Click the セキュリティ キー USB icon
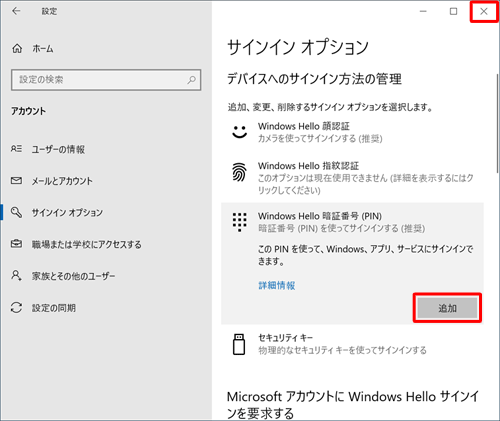The width and height of the screenshot is (500, 421). (239, 344)
